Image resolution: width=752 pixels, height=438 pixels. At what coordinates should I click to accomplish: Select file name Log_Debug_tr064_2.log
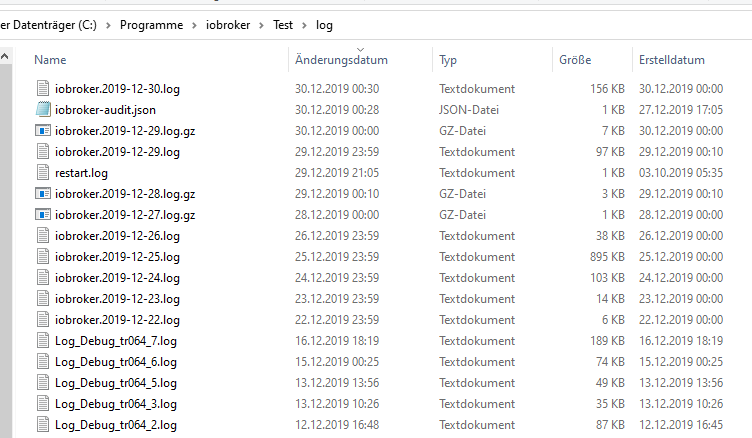116,425
